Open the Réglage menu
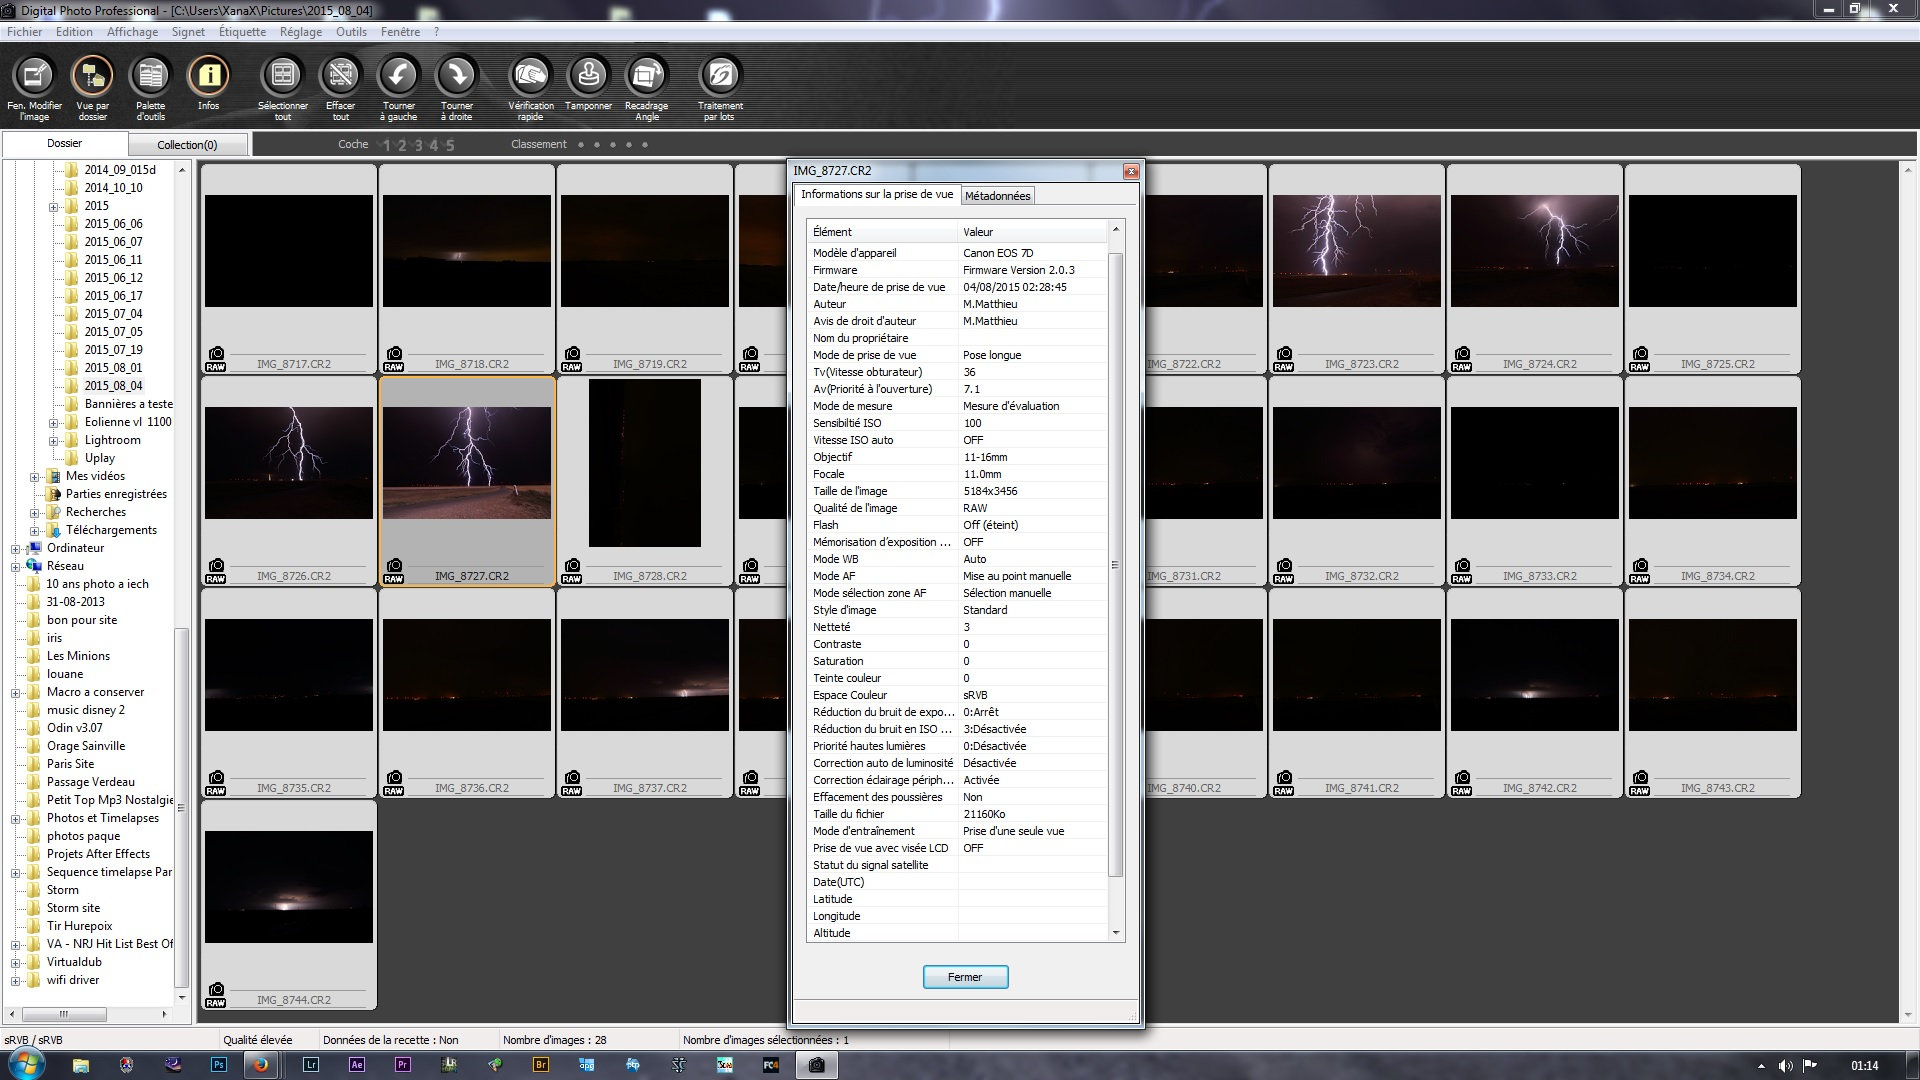Image resolution: width=1920 pixels, height=1080 pixels. (x=300, y=32)
